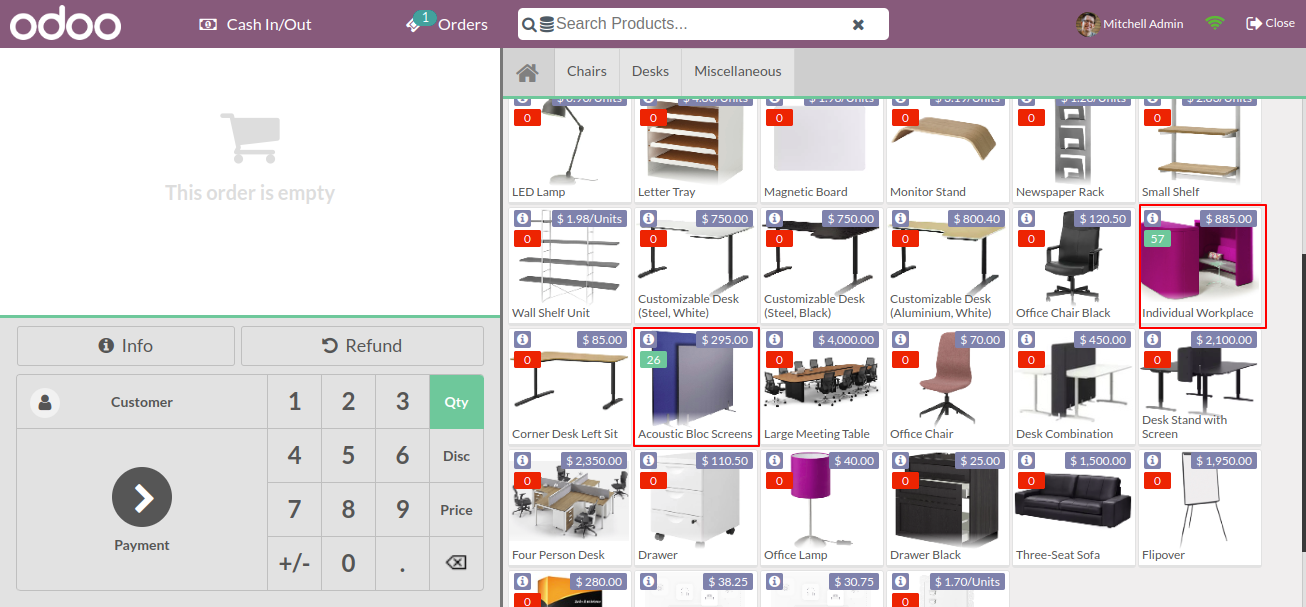Screen dimensions: 1306x607
Task: Open info icon on Four Person Desk card
Action: [x=522, y=460]
